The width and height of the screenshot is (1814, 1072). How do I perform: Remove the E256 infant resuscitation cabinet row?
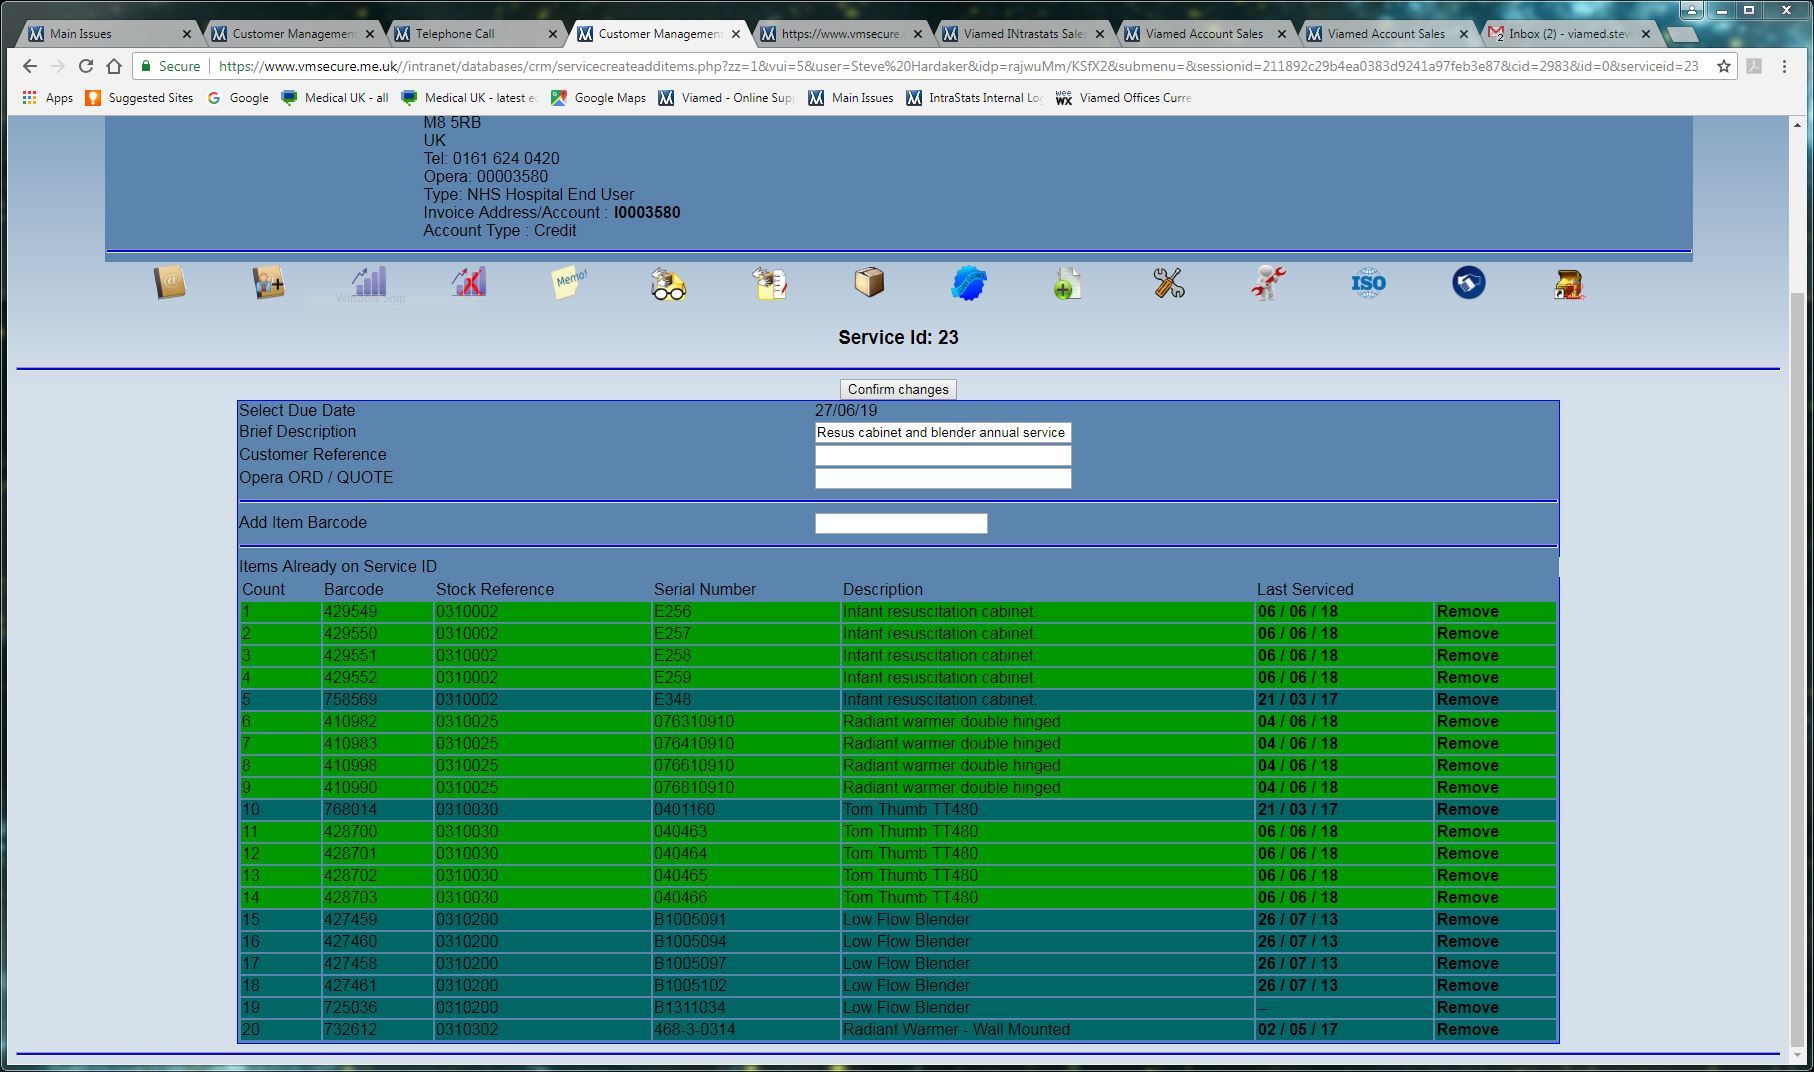tap(1467, 612)
